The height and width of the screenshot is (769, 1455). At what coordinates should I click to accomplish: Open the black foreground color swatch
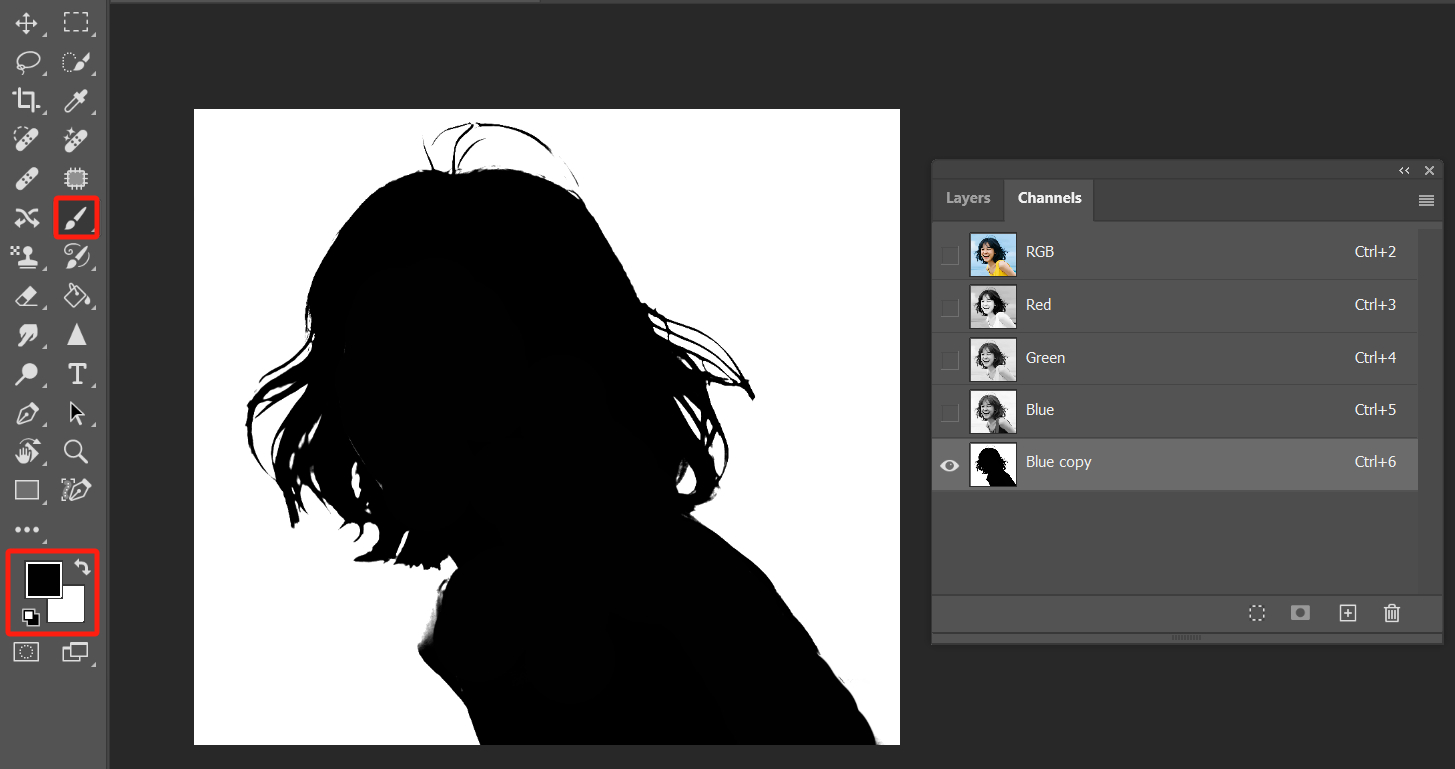coord(43,579)
